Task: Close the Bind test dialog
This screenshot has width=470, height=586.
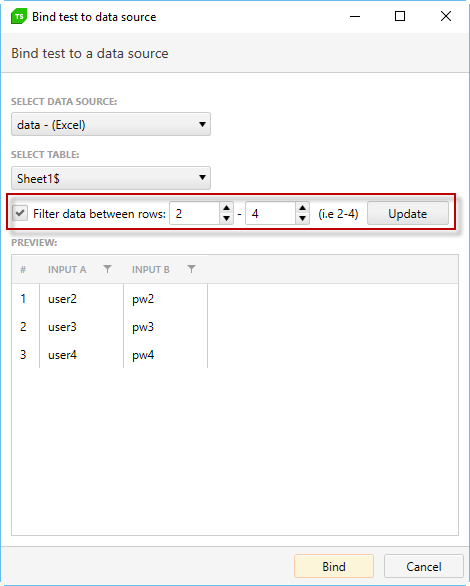Action: coord(446,16)
